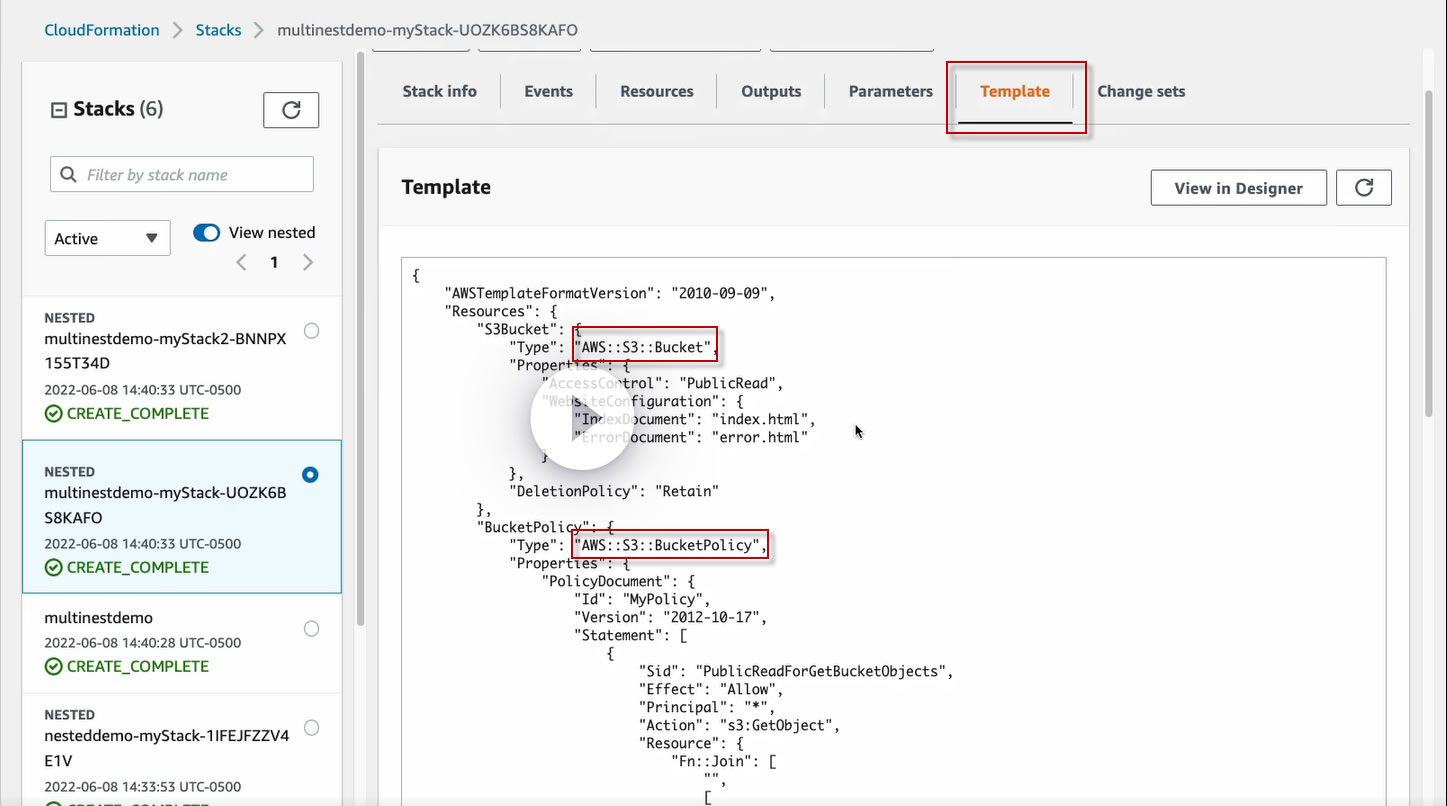Switch to the Events tab
The width and height of the screenshot is (1447, 806).
[x=549, y=91]
